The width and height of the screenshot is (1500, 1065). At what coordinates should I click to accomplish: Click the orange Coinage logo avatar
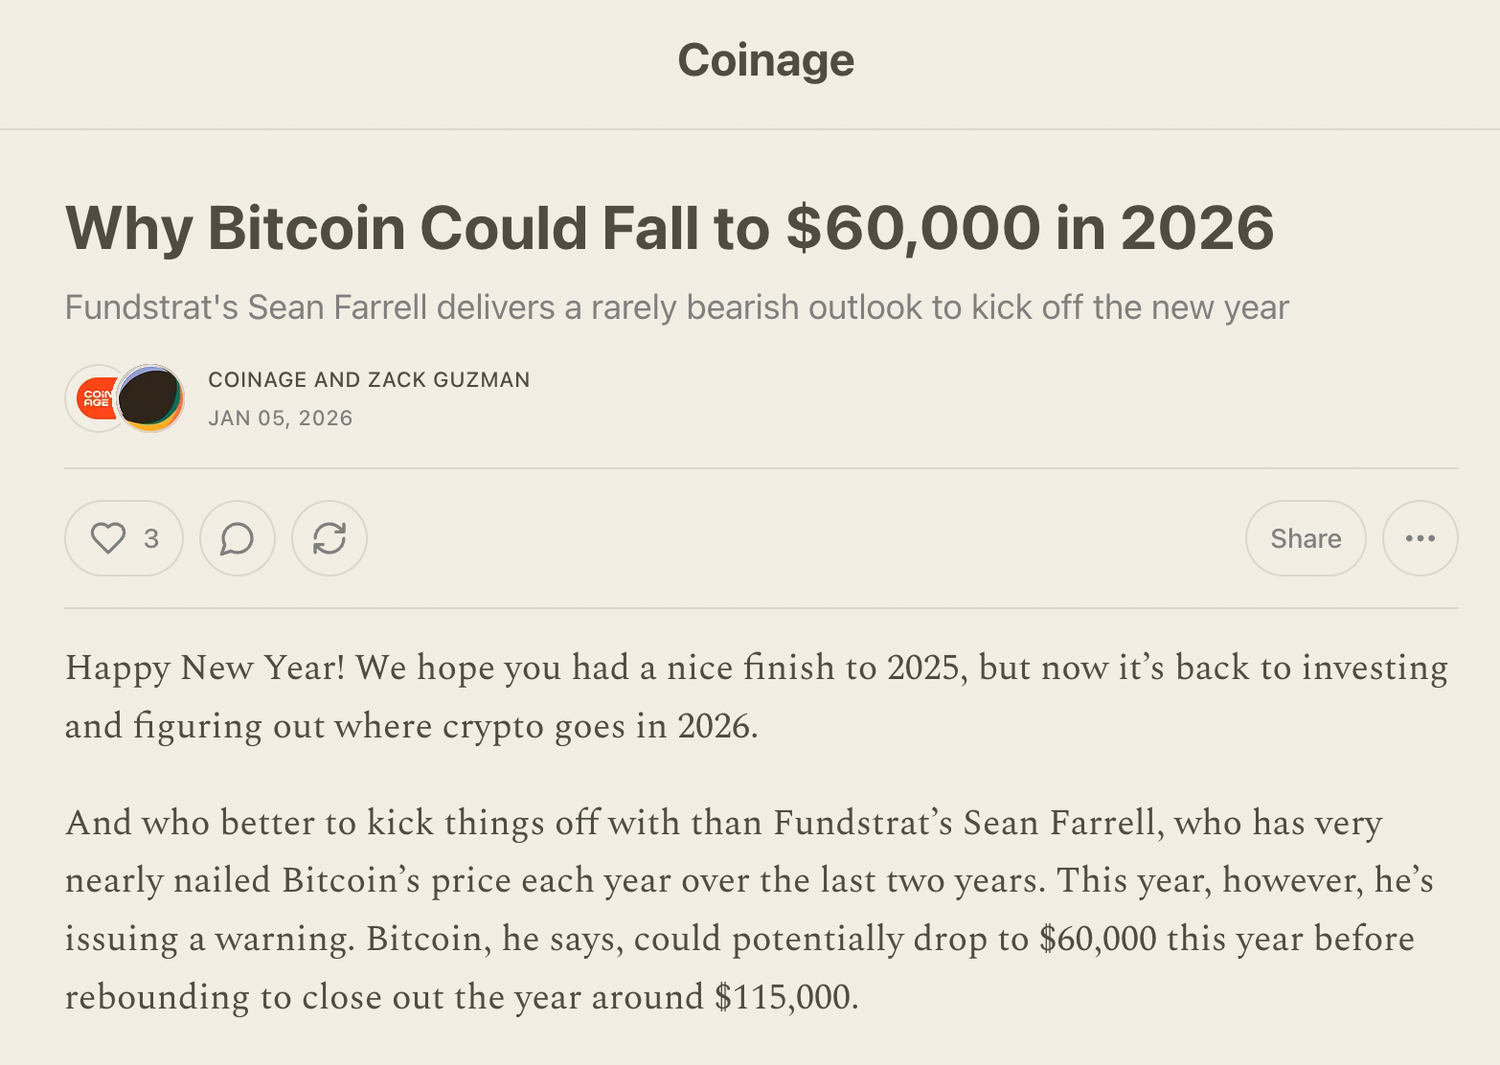point(93,398)
